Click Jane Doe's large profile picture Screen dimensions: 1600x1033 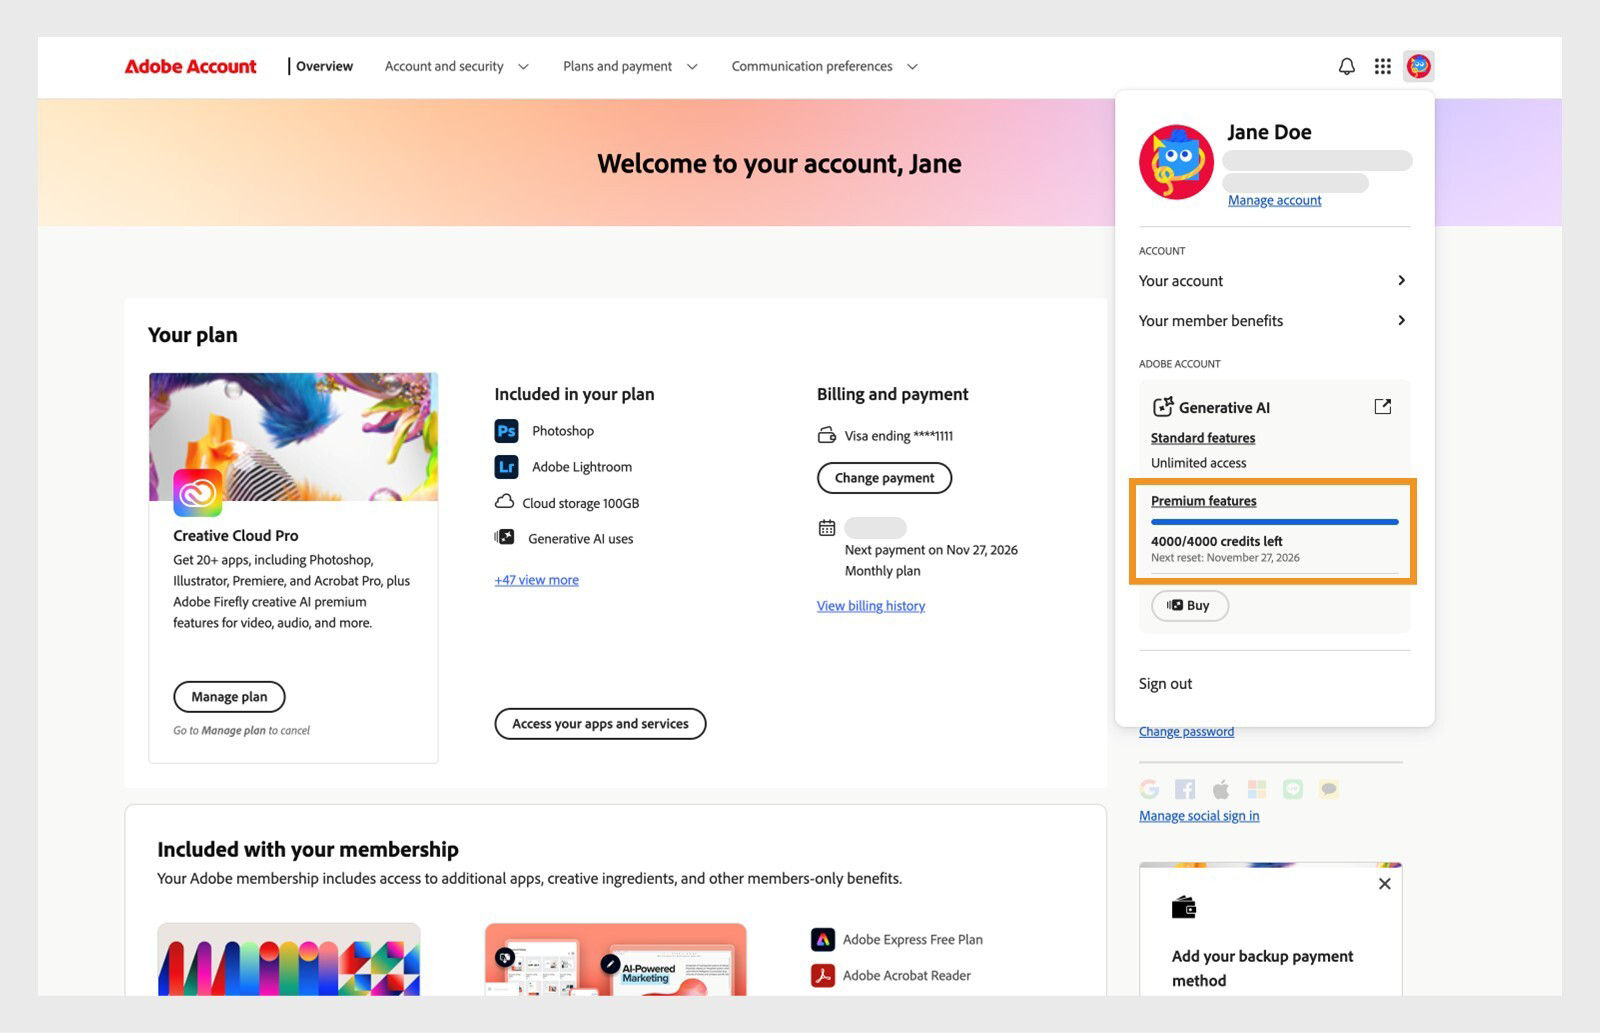1176,162
